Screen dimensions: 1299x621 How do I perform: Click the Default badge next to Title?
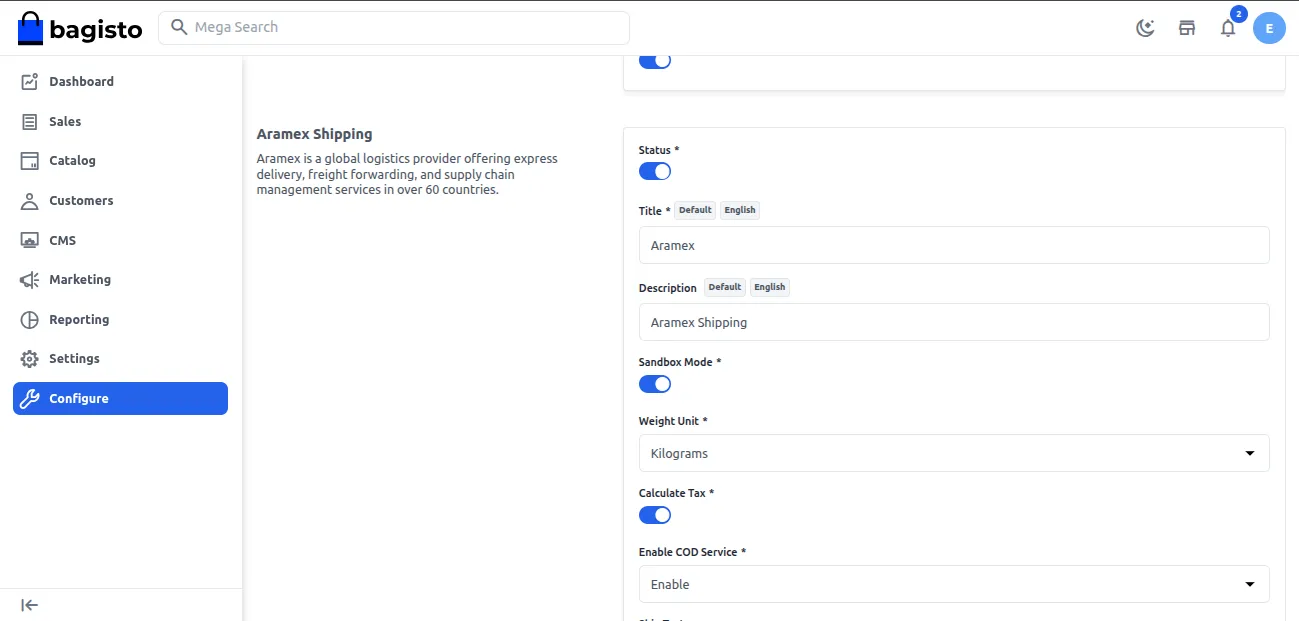pyautogui.click(x=695, y=210)
